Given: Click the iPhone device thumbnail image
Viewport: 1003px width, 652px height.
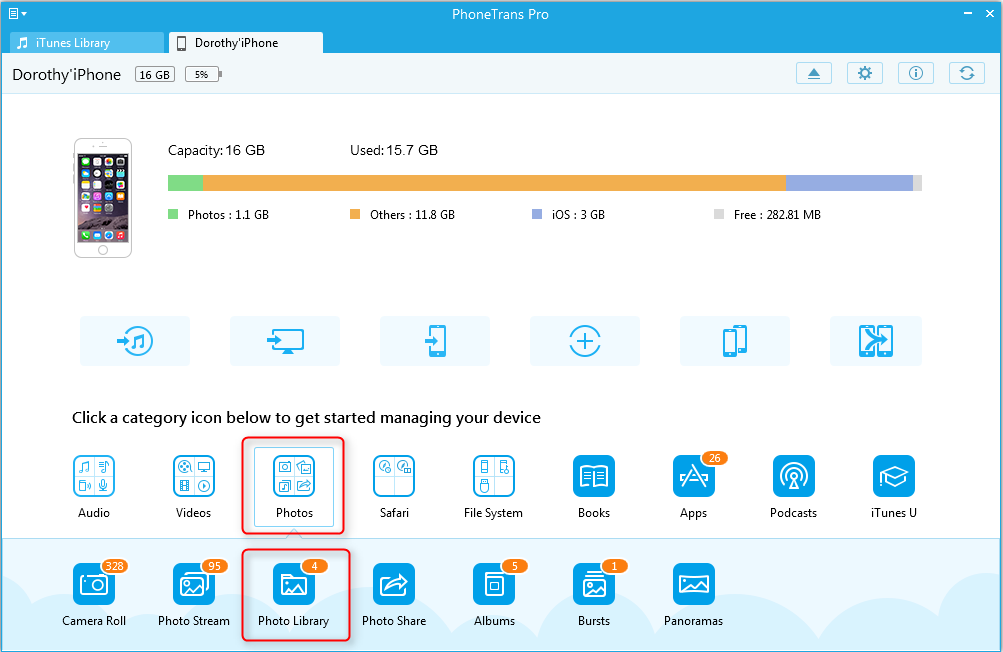Looking at the screenshot, I should click(103, 197).
